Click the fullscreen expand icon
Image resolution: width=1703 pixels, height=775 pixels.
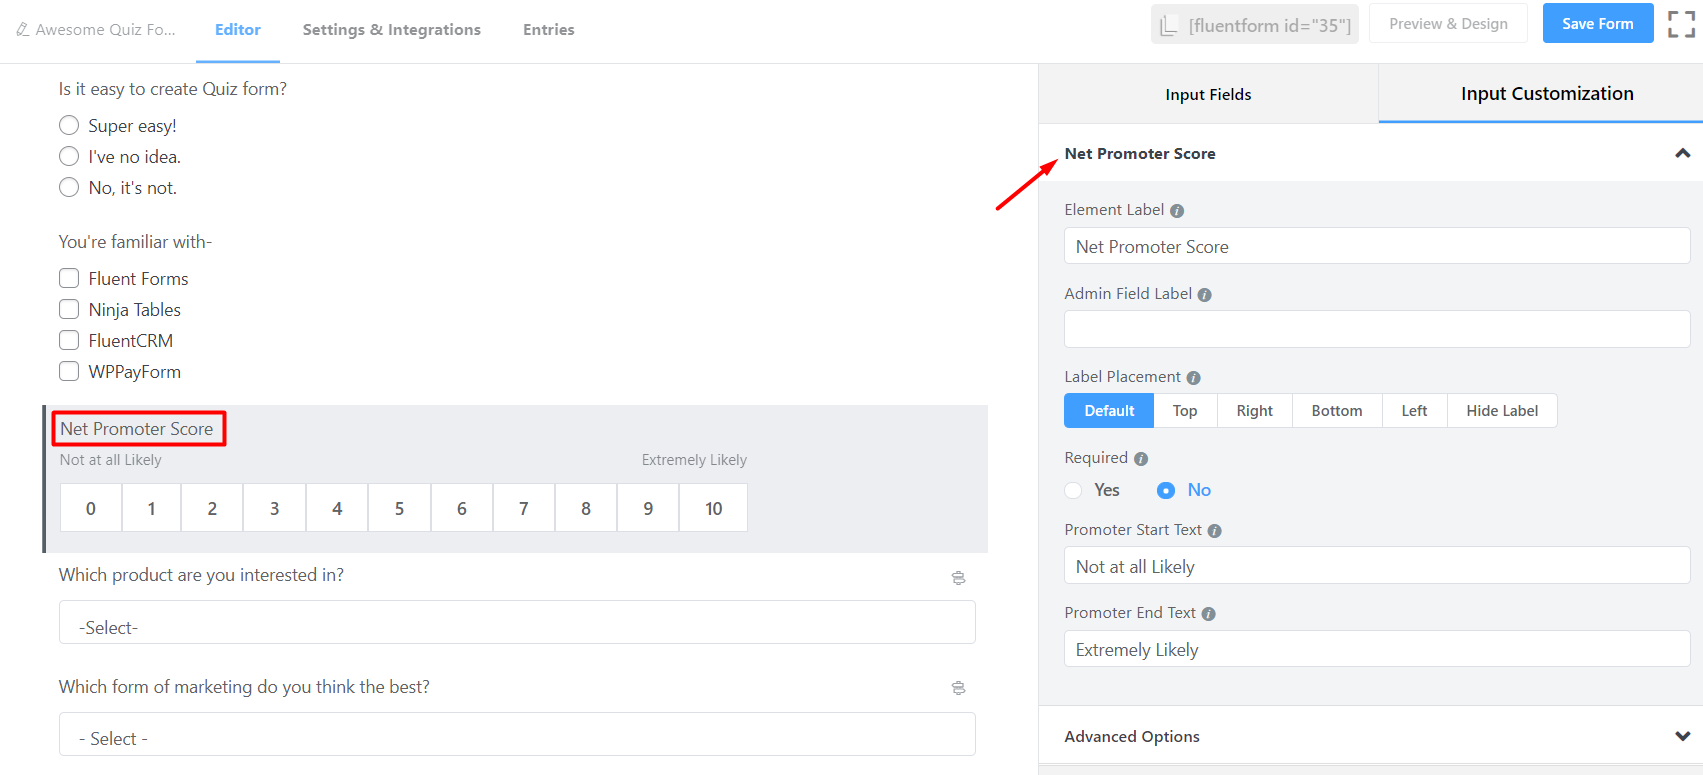1681,24
